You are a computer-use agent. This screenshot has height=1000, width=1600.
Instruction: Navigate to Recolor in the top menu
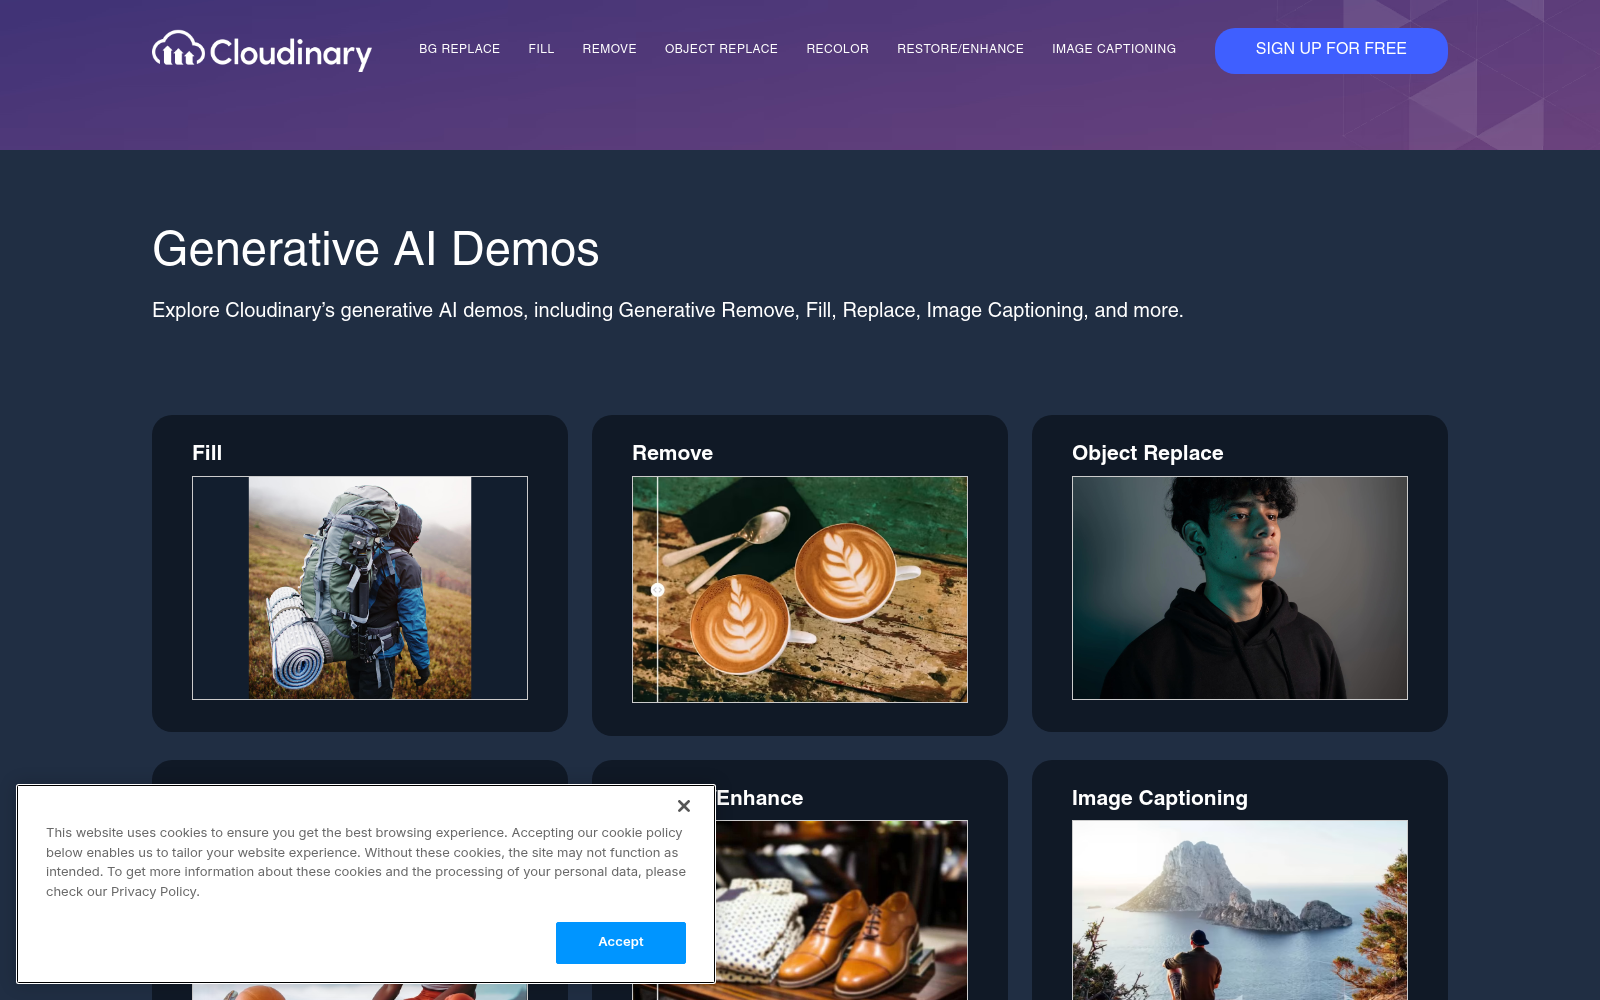837,49
